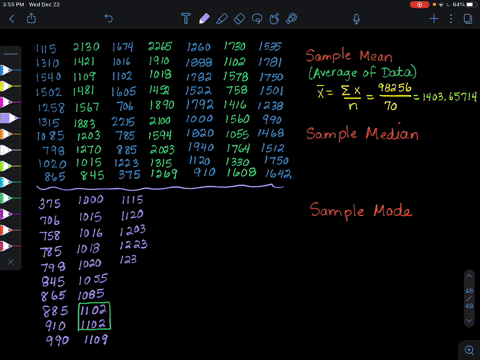
Task: Tap the microphone to record audio
Action: (x=356, y=19)
